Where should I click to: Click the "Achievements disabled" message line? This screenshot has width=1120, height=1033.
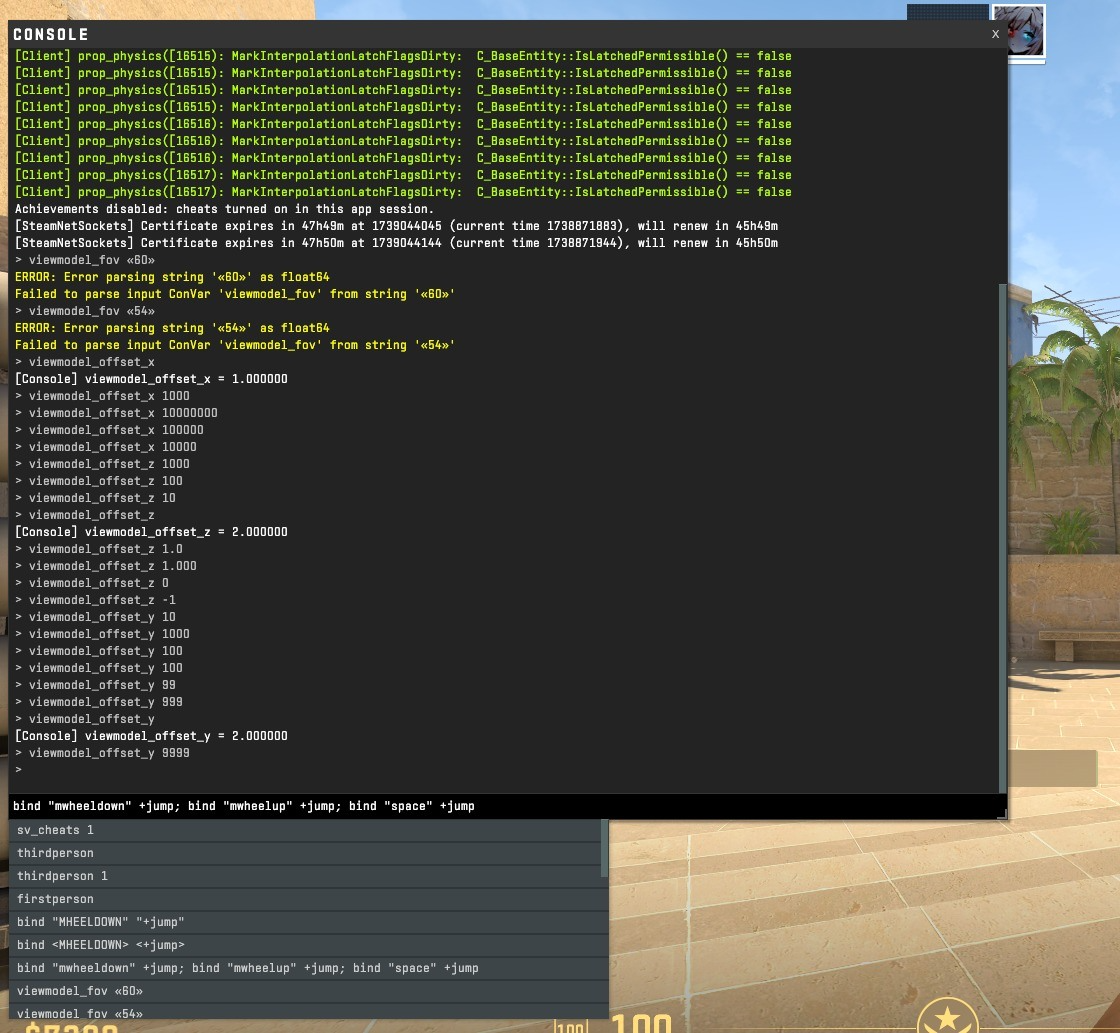[224, 209]
